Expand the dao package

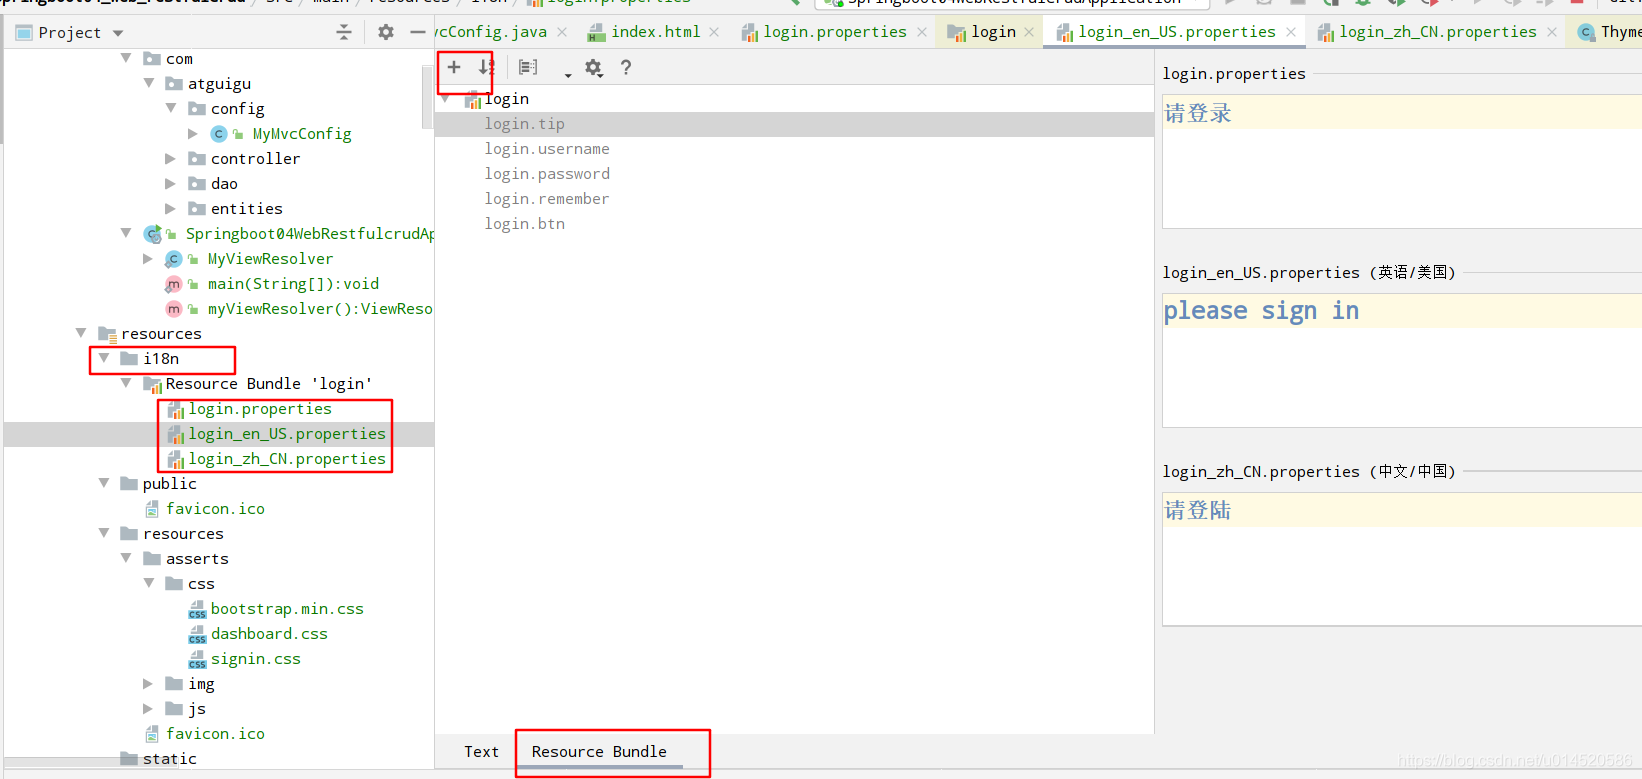tap(170, 183)
